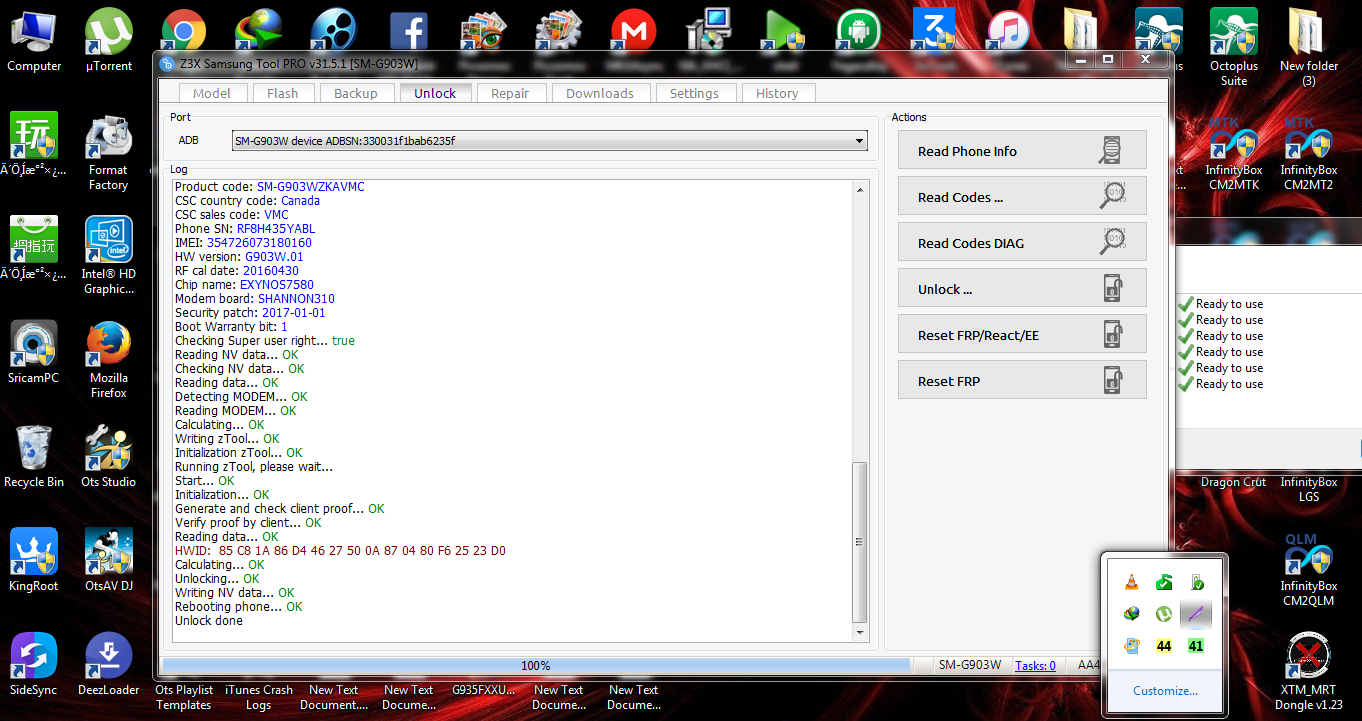Click the Read Phone Info button
The height and width of the screenshot is (721, 1362).
pos(1022,151)
